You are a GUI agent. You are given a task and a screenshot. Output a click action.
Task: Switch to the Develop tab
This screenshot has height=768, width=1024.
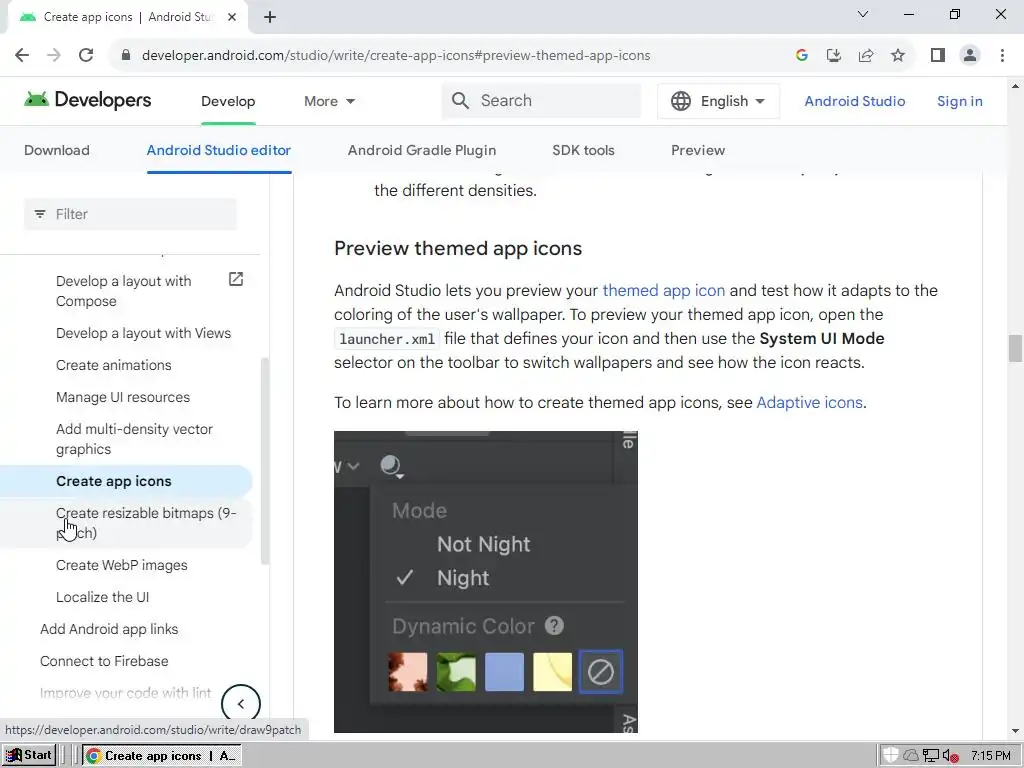(228, 101)
